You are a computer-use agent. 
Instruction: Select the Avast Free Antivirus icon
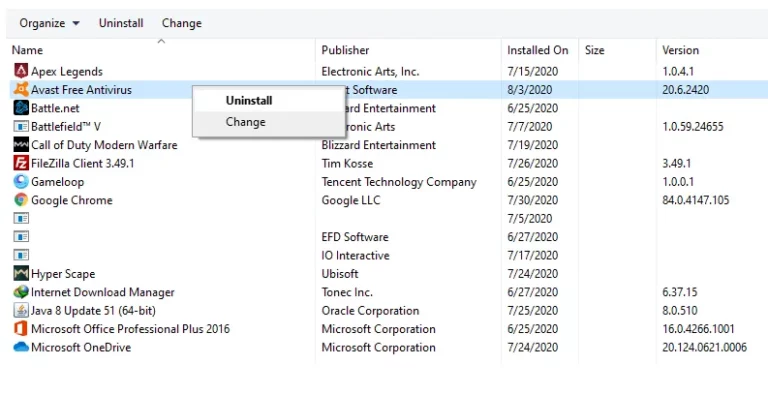click(21, 90)
